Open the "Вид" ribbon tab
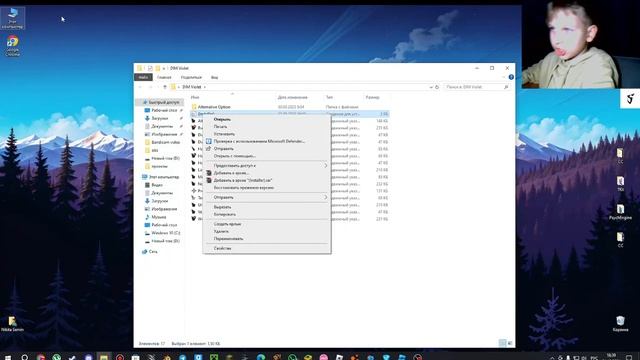Viewport: 640px width, 360px height. pyautogui.click(x=214, y=77)
